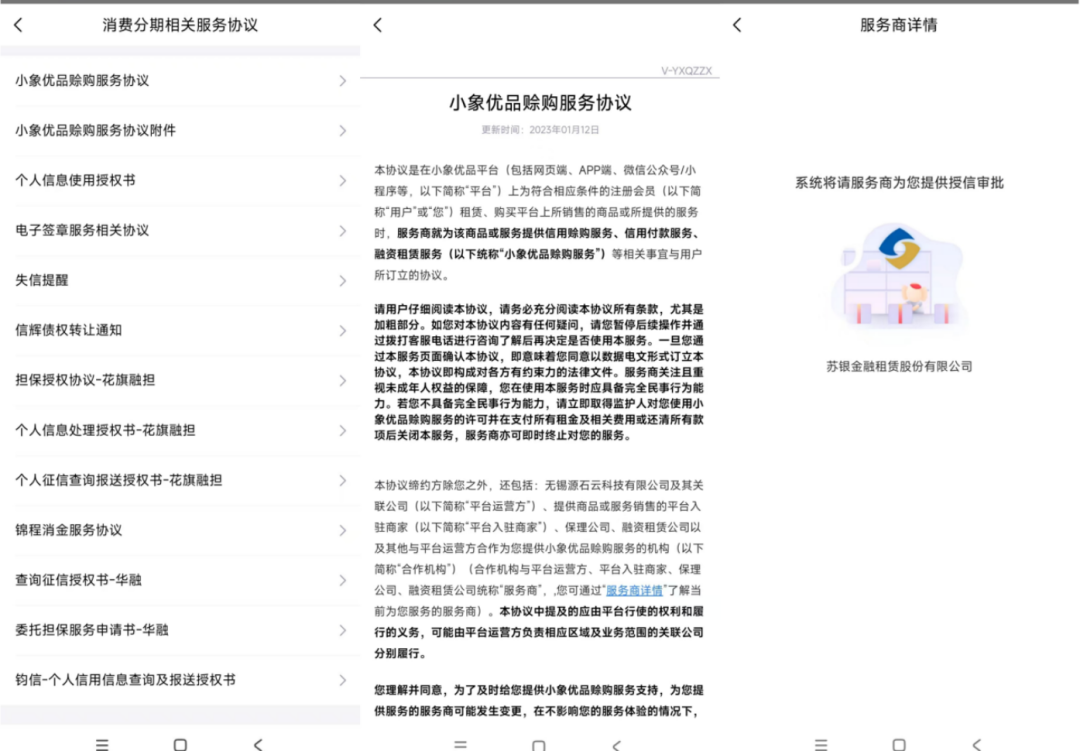
Task: Tap the system back icon on left phone
Action: [x=258, y=744]
